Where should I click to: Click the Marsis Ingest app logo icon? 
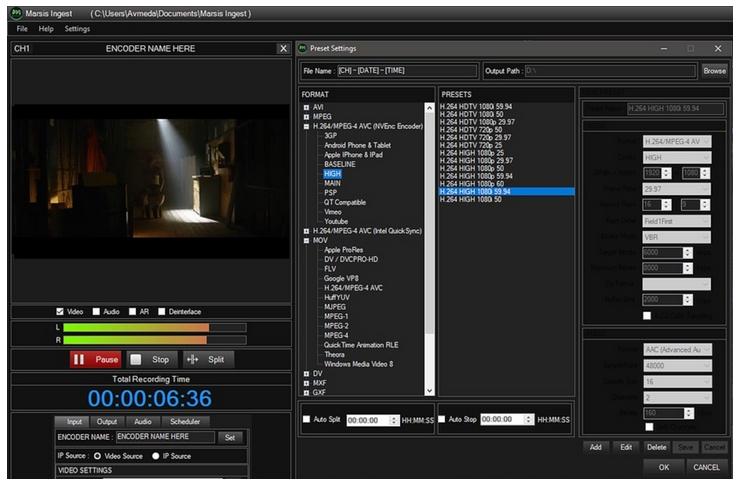(x=16, y=12)
